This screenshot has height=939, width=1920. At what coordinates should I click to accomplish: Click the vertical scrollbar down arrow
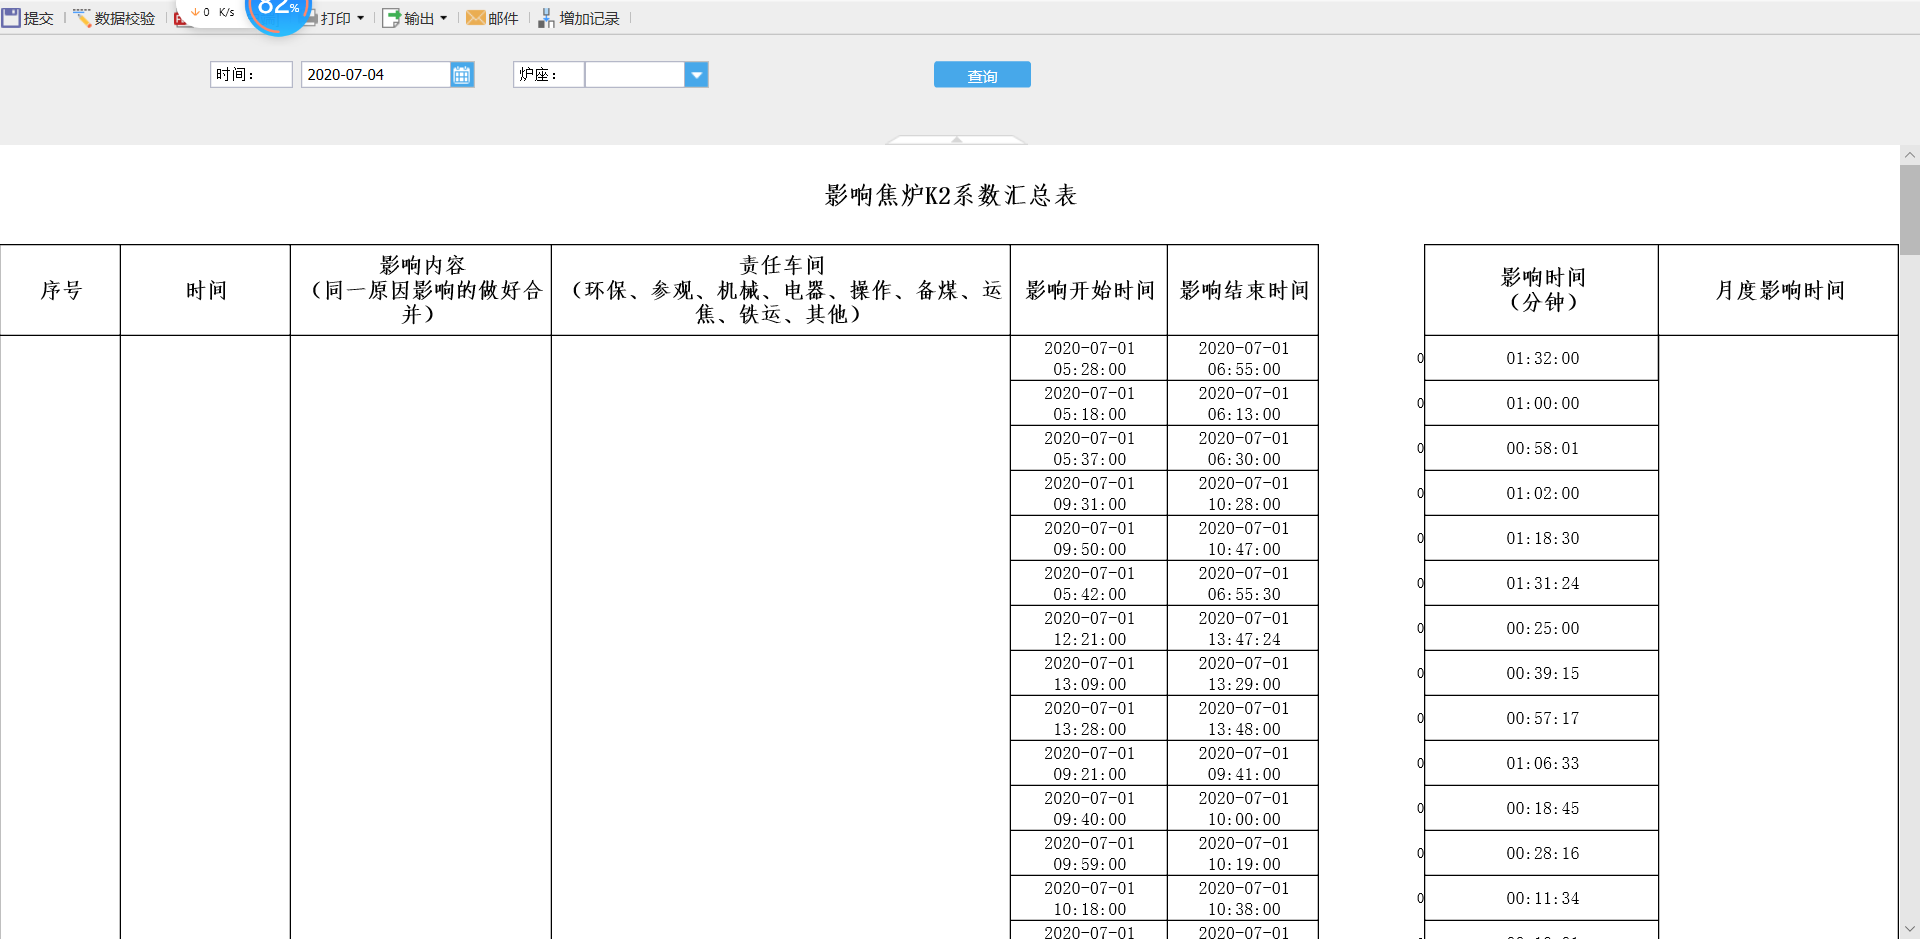pos(1910,929)
